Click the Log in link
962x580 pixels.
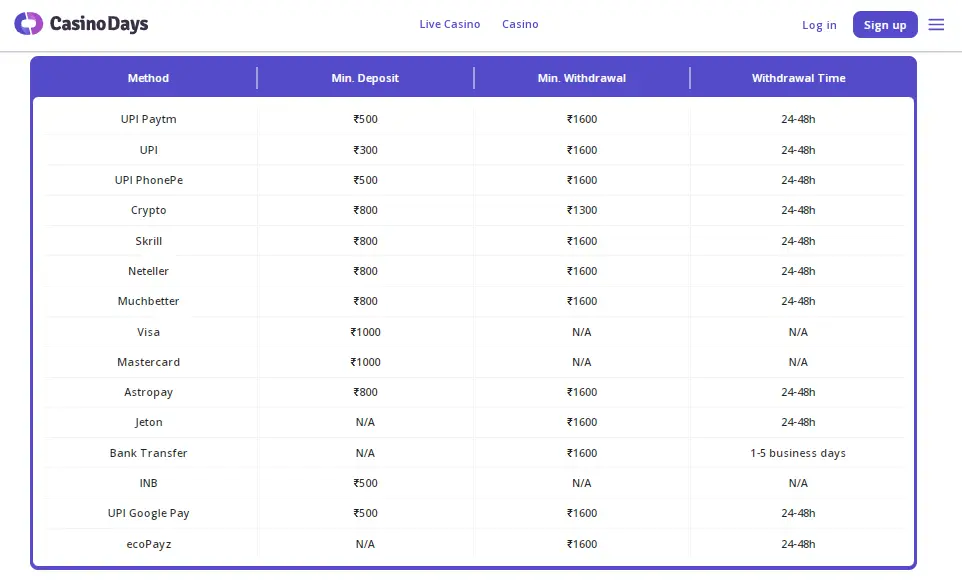819,25
